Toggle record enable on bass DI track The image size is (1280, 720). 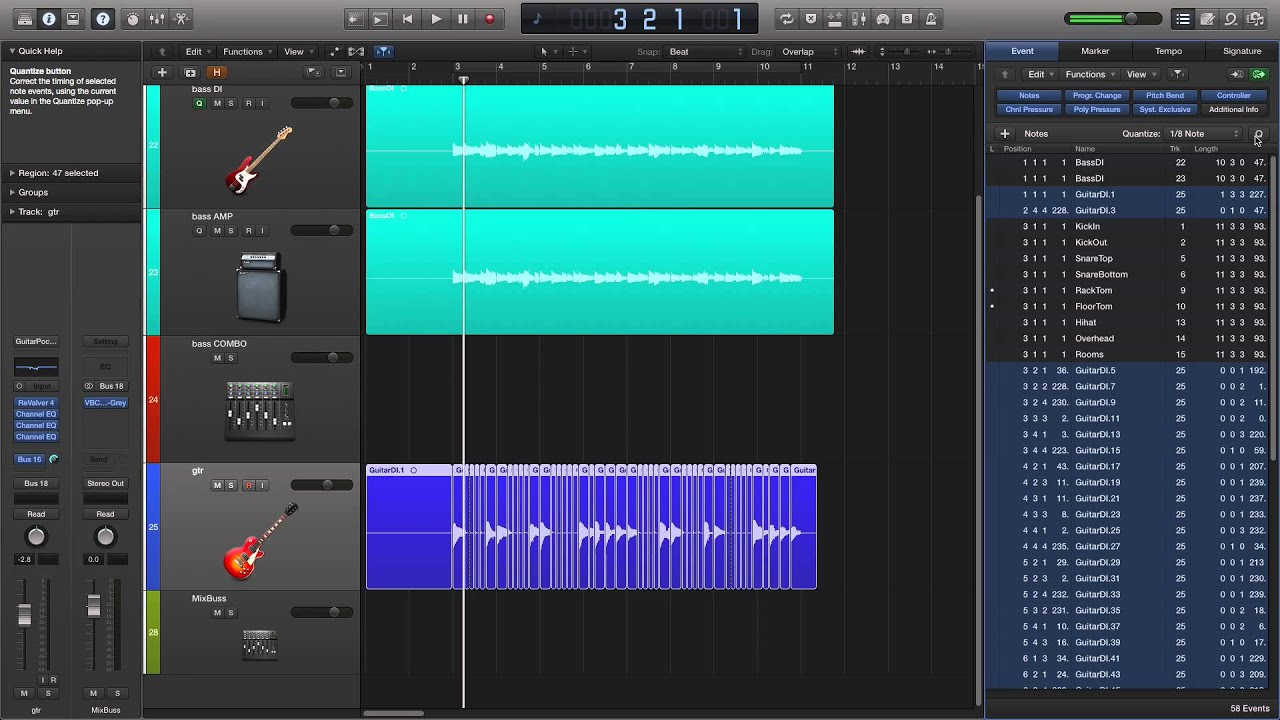tap(248, 103)
